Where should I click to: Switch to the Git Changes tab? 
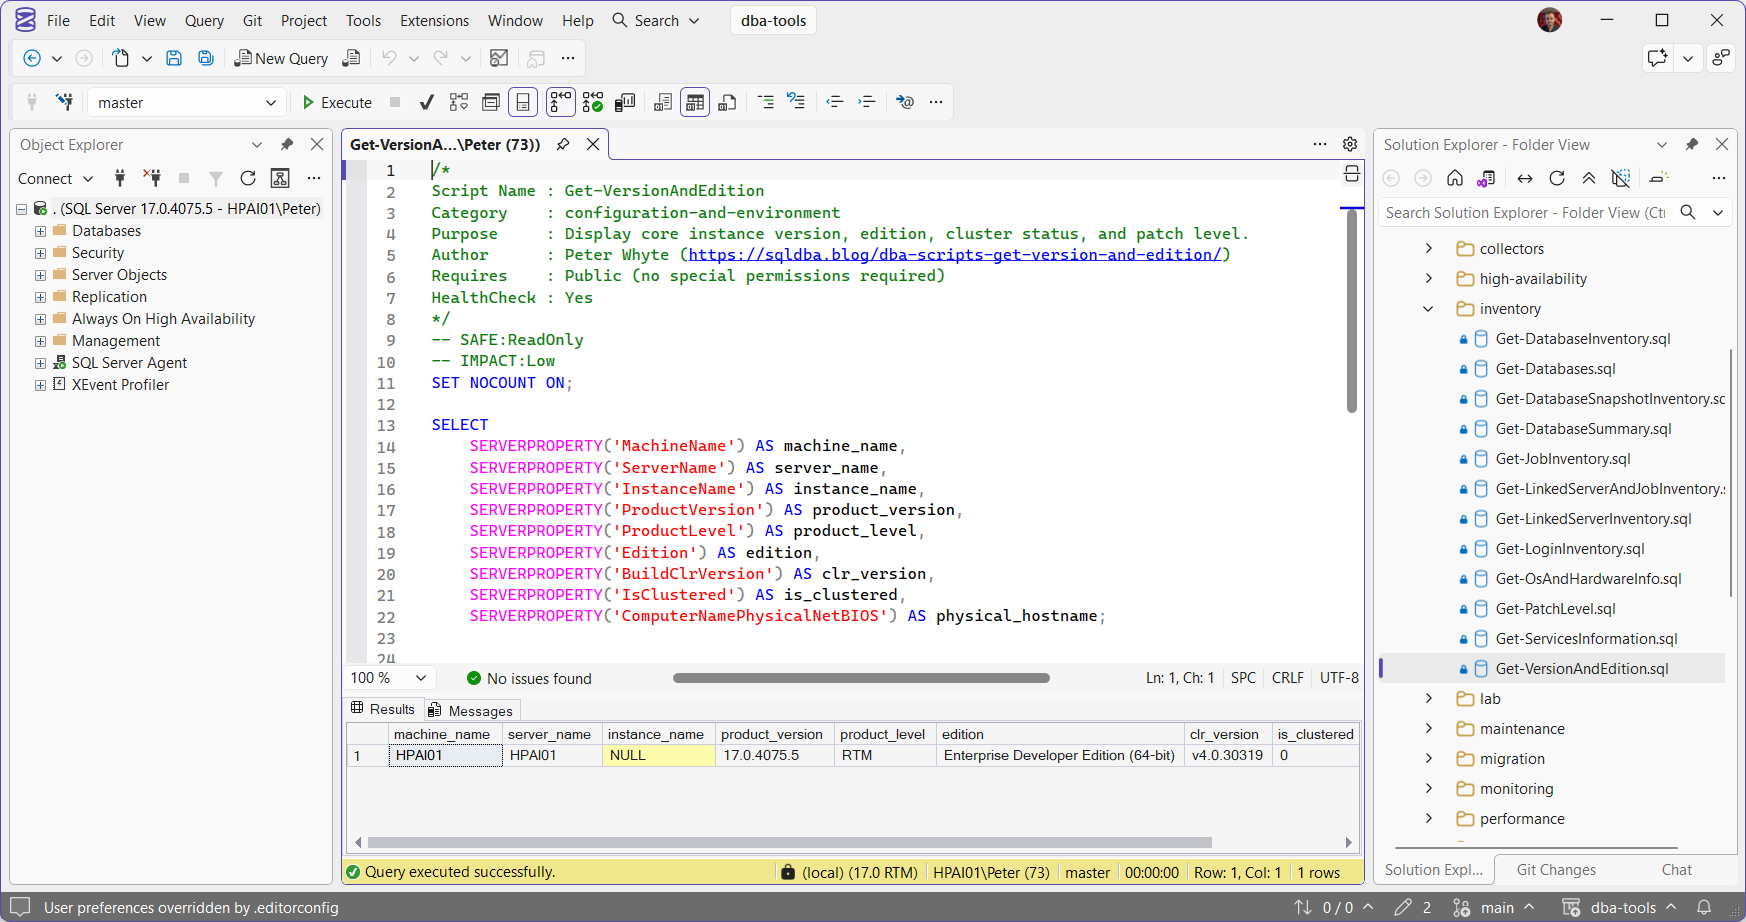click(1556, 870)
